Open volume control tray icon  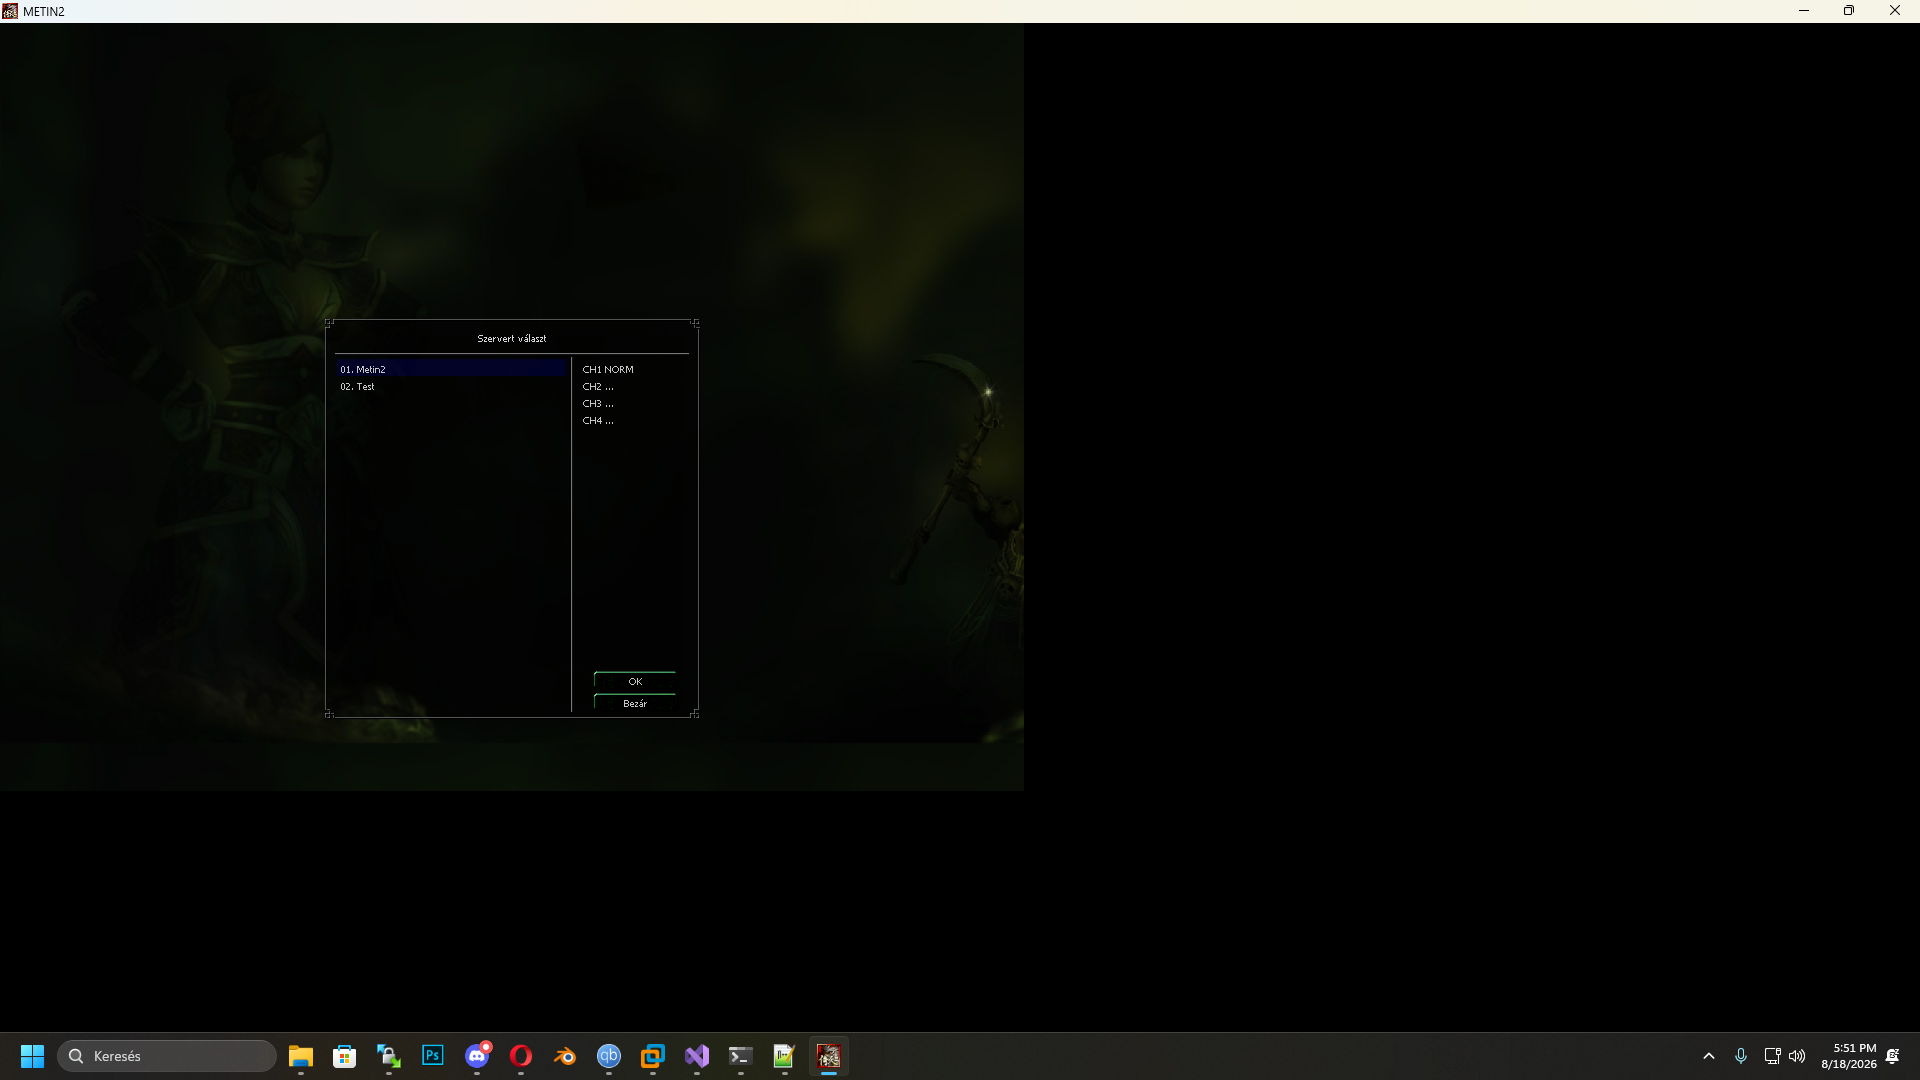point(1797,1056)
